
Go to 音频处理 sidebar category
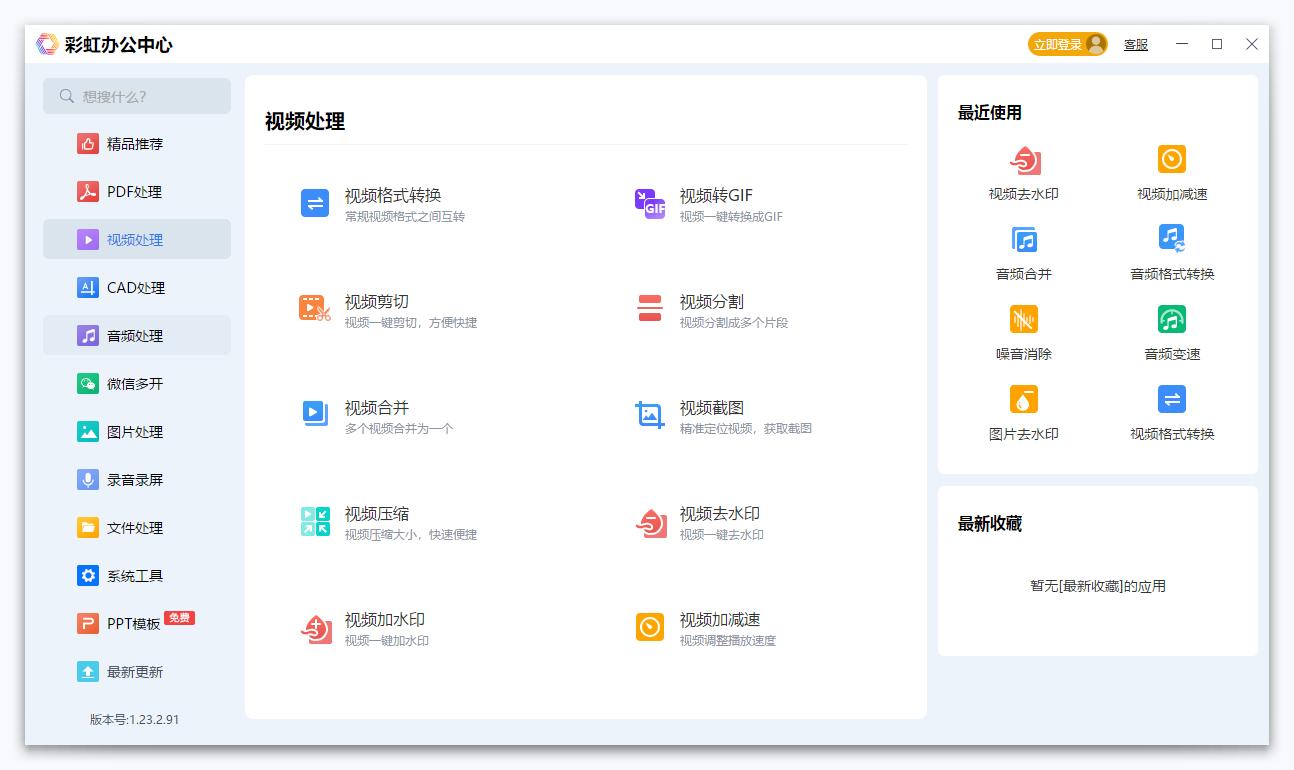tap(135, 336)
